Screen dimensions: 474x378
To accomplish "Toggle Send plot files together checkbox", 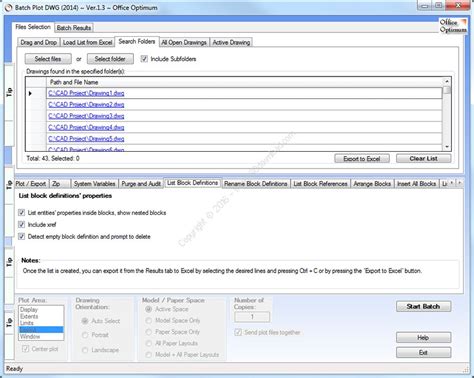I will [238, 332].
